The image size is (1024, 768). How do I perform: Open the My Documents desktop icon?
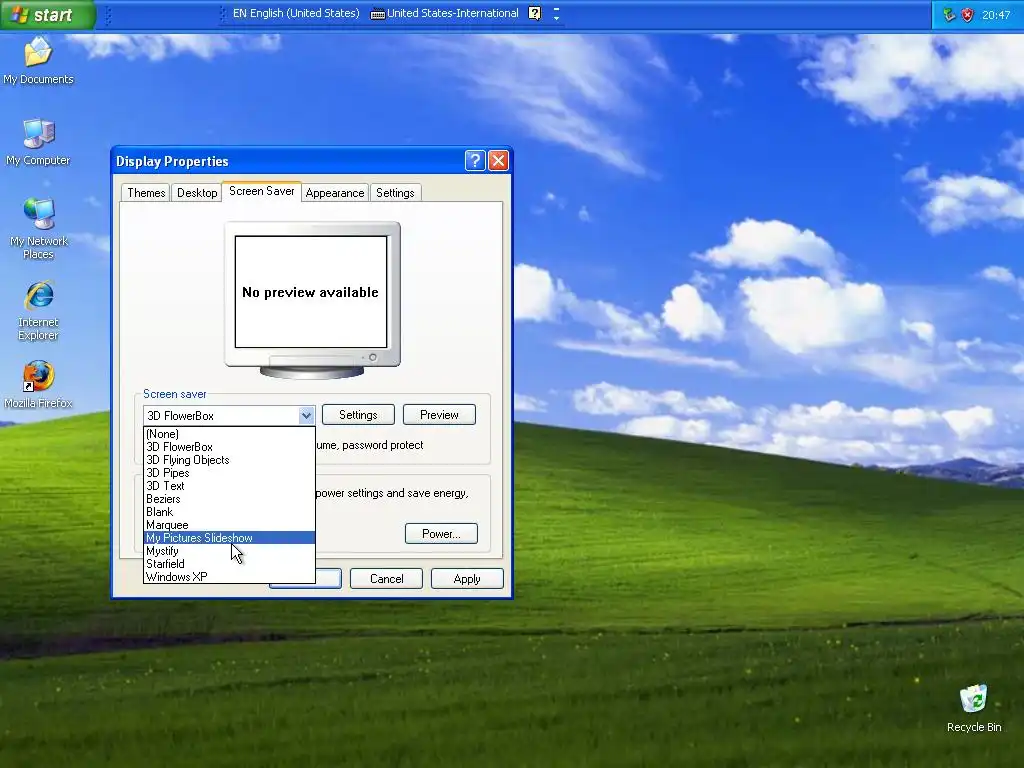point(38,60)
